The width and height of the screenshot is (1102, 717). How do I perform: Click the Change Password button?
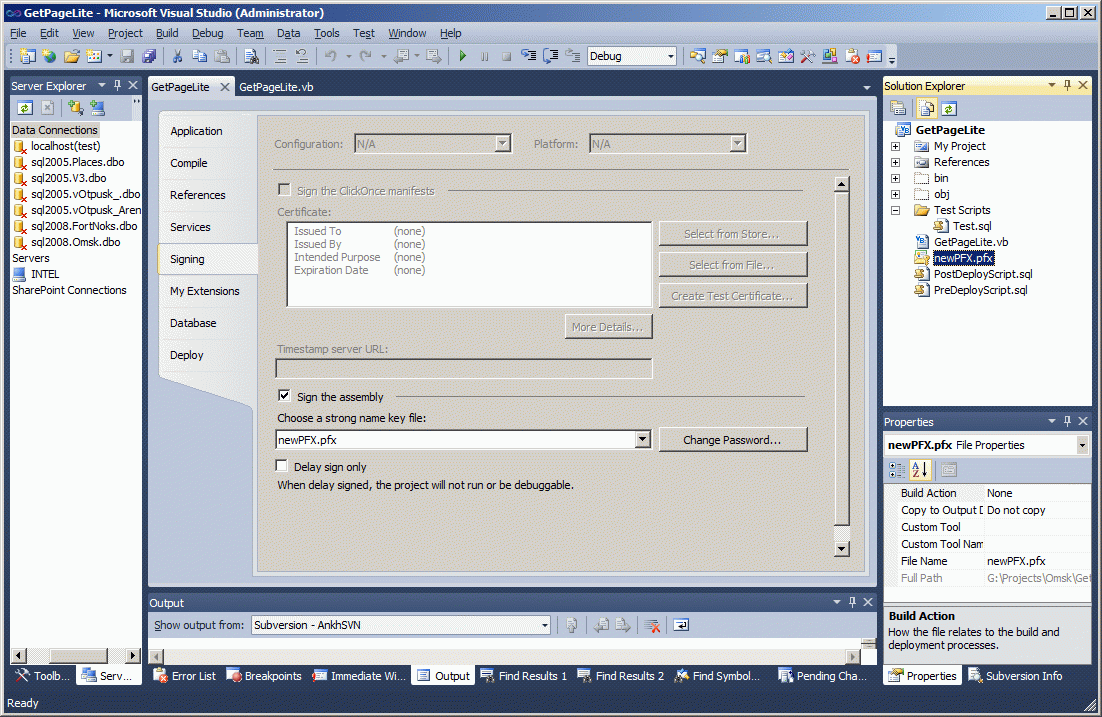pos(732,439)
